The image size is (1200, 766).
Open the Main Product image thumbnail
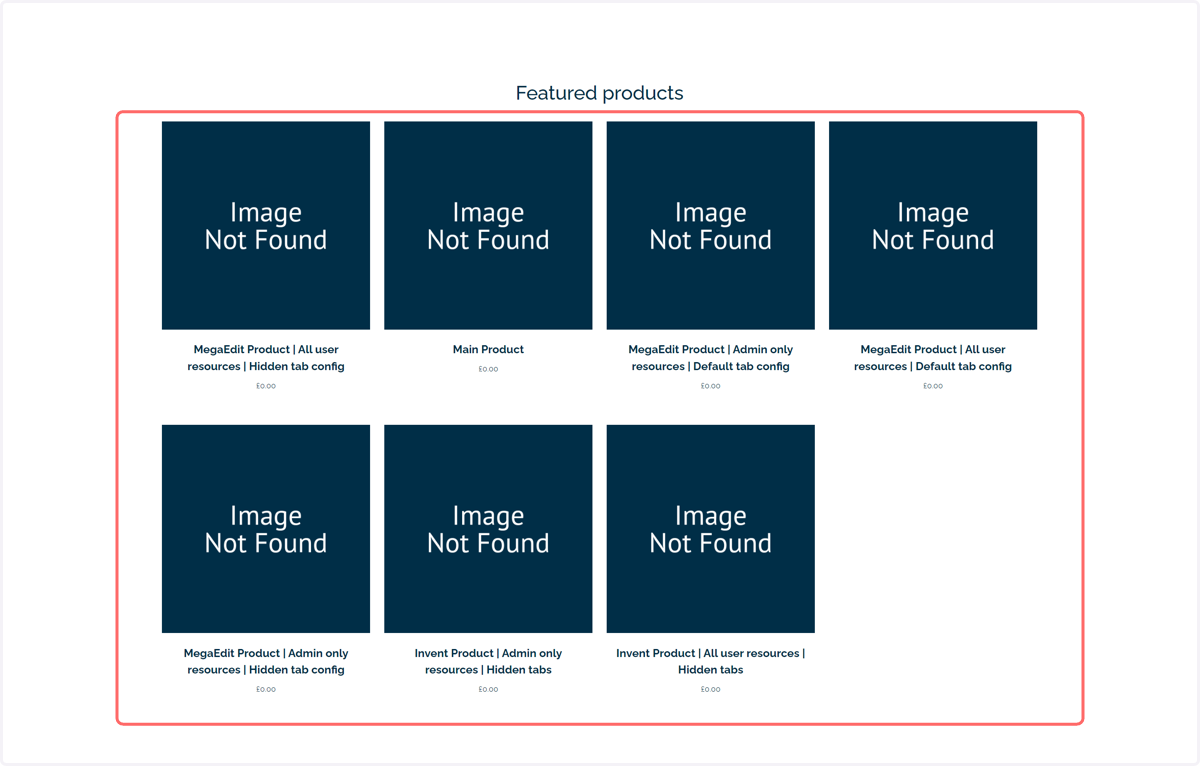pyautogui.click(x=488, y=225)
